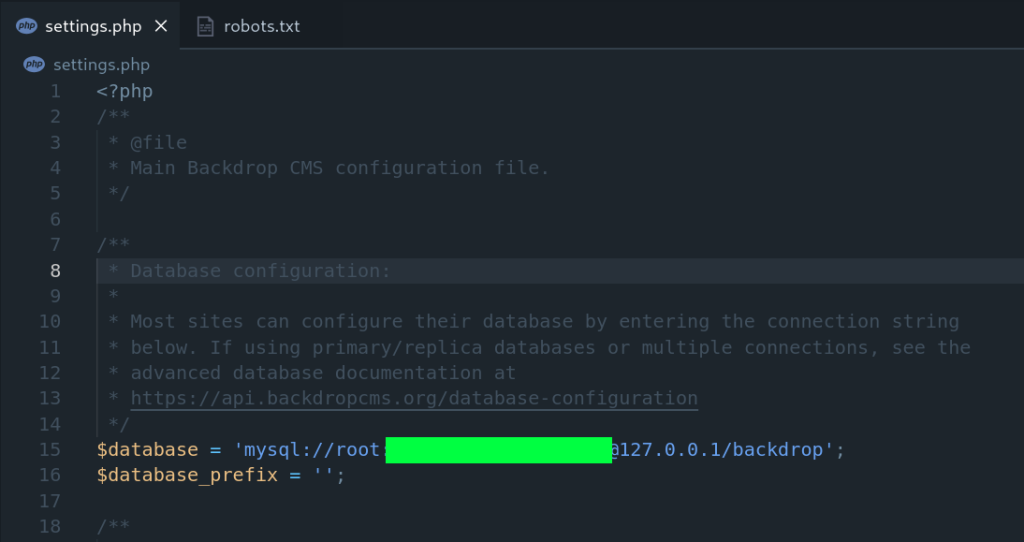Click the 127.0.0.1/backdrop host text
1024x542 pixels.
[x=721, y=449]
